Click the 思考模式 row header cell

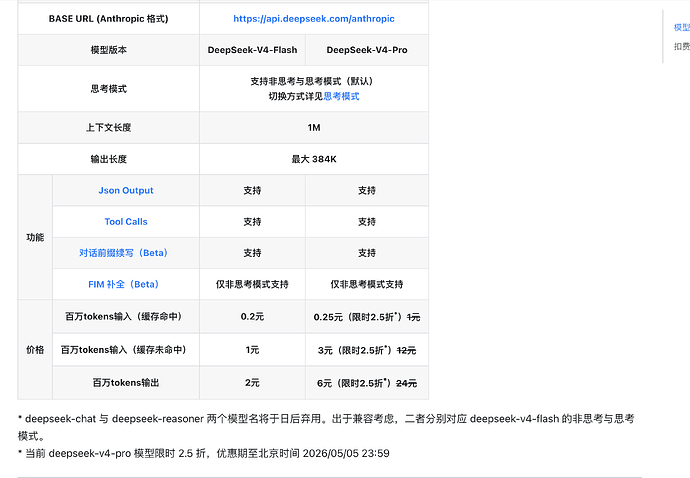click(x=109, y=88)
